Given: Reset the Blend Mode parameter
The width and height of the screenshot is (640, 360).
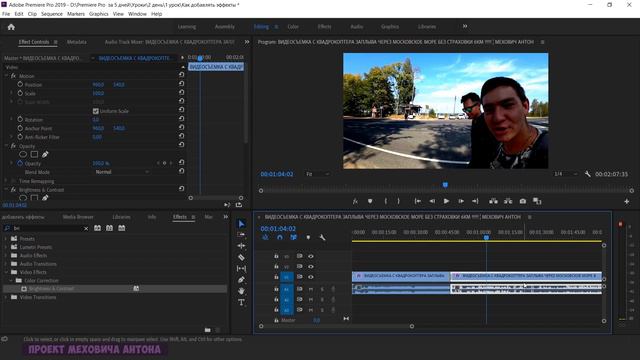Looking at the screenshot, I should (181, 171).
